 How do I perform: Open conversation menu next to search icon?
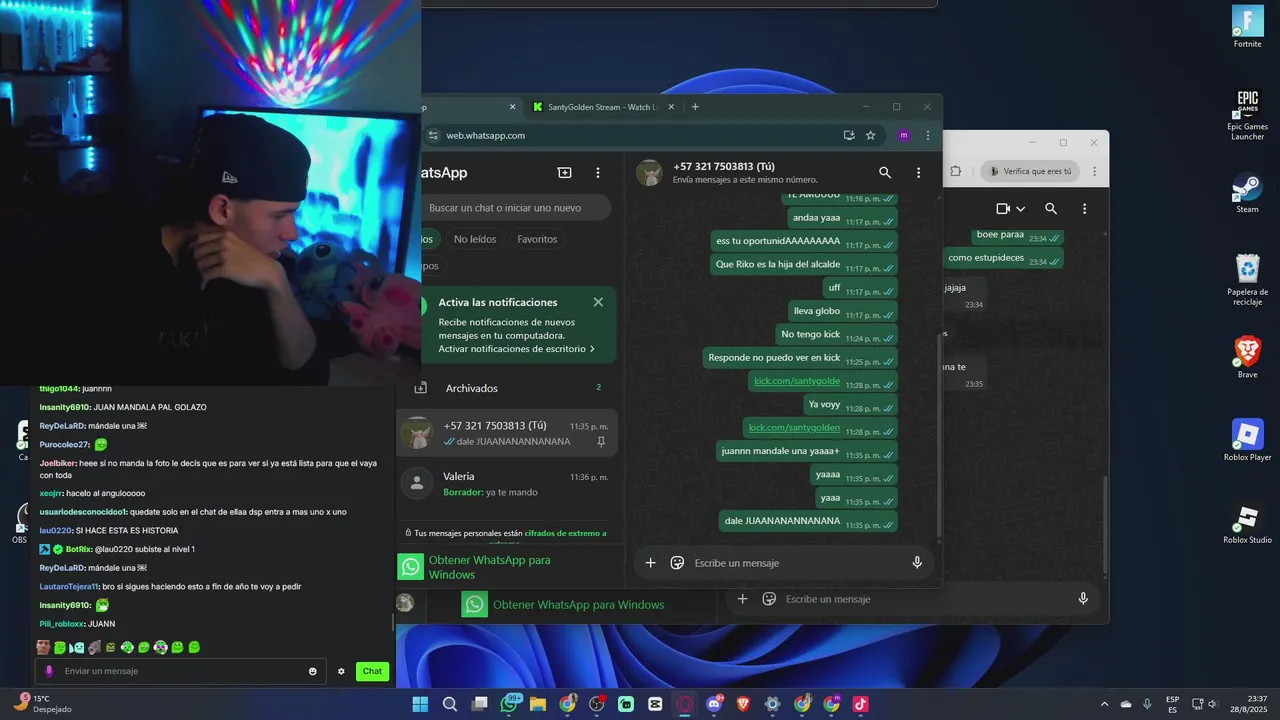[x=918, y=173]
